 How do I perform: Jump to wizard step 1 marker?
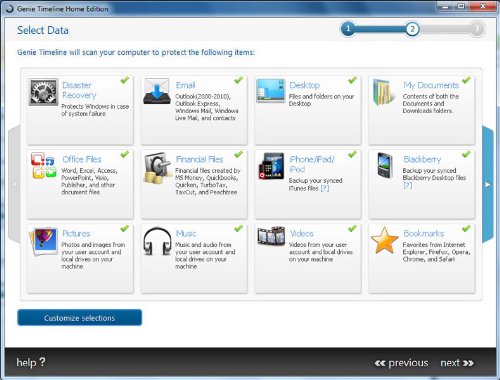click(348, 29)
